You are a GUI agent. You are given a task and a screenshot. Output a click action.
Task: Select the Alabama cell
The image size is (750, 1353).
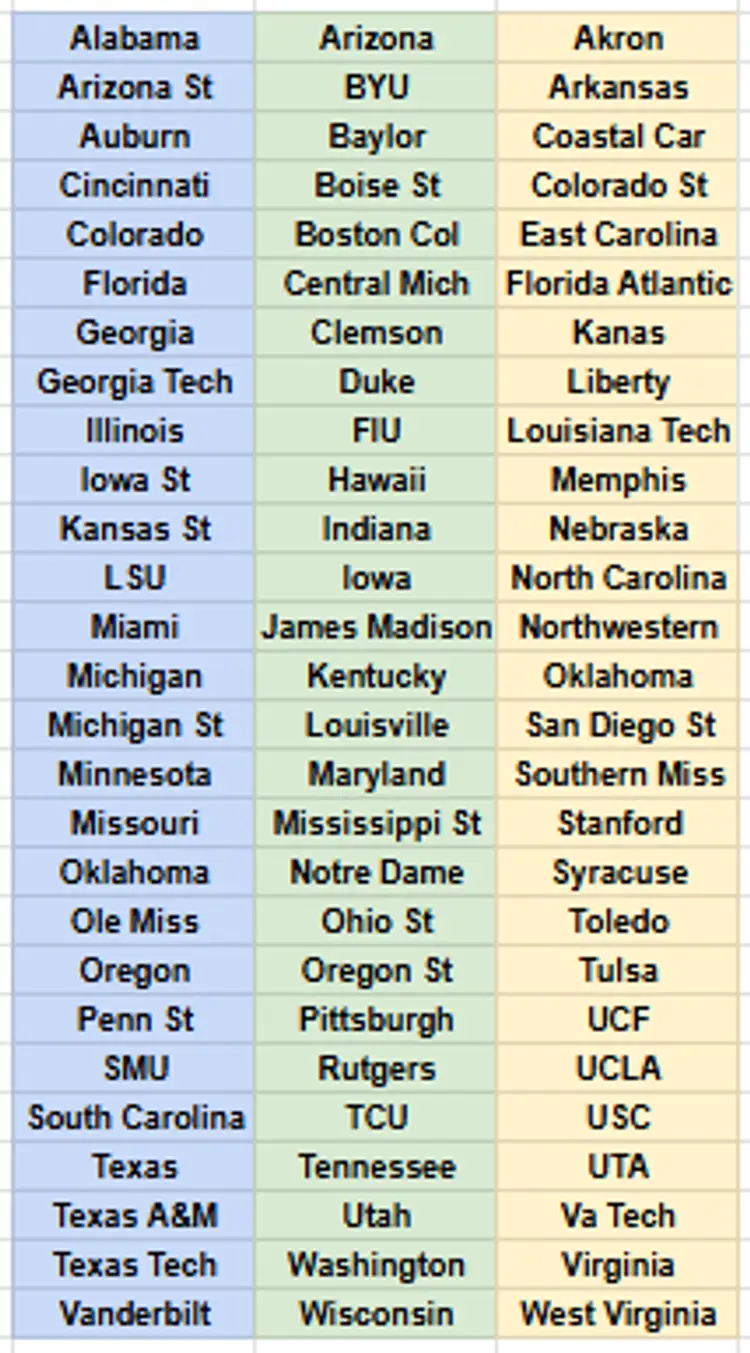[134, 38]
